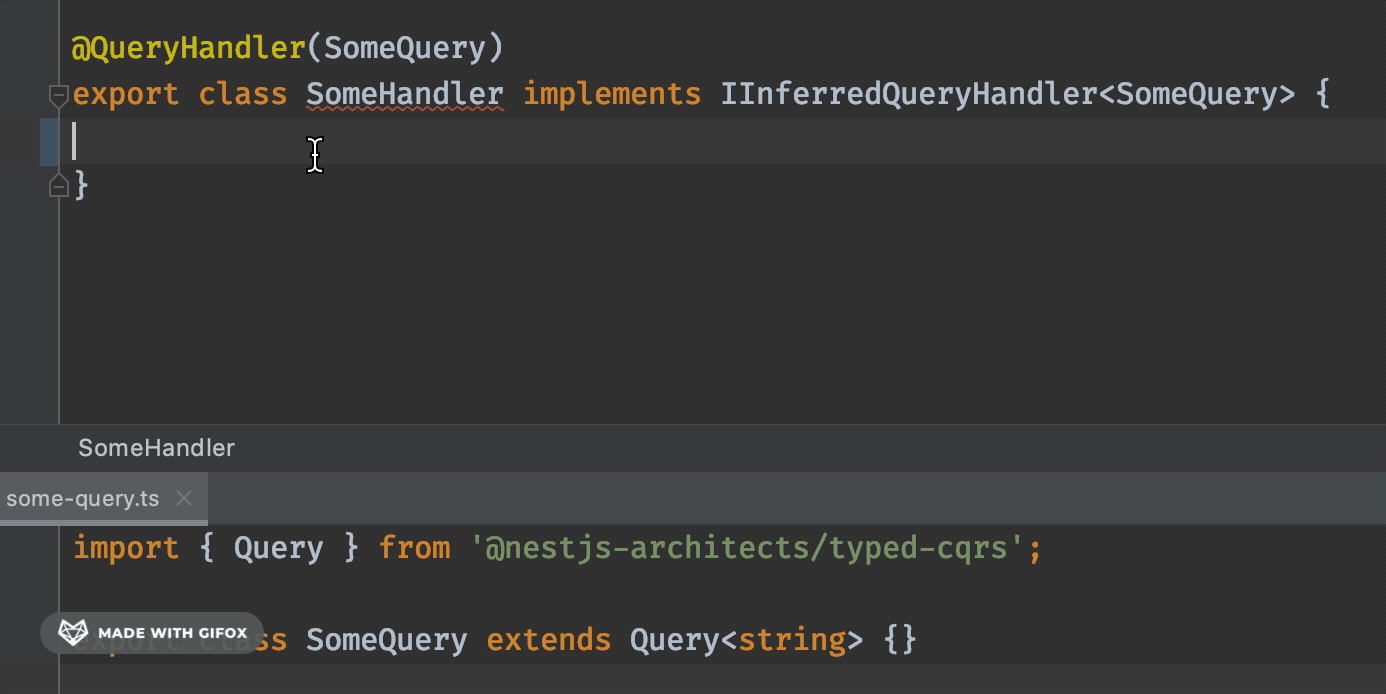Click the SomeQuery class name in the lower editor
Screen dimensions: 1386x694
point(386,639)
